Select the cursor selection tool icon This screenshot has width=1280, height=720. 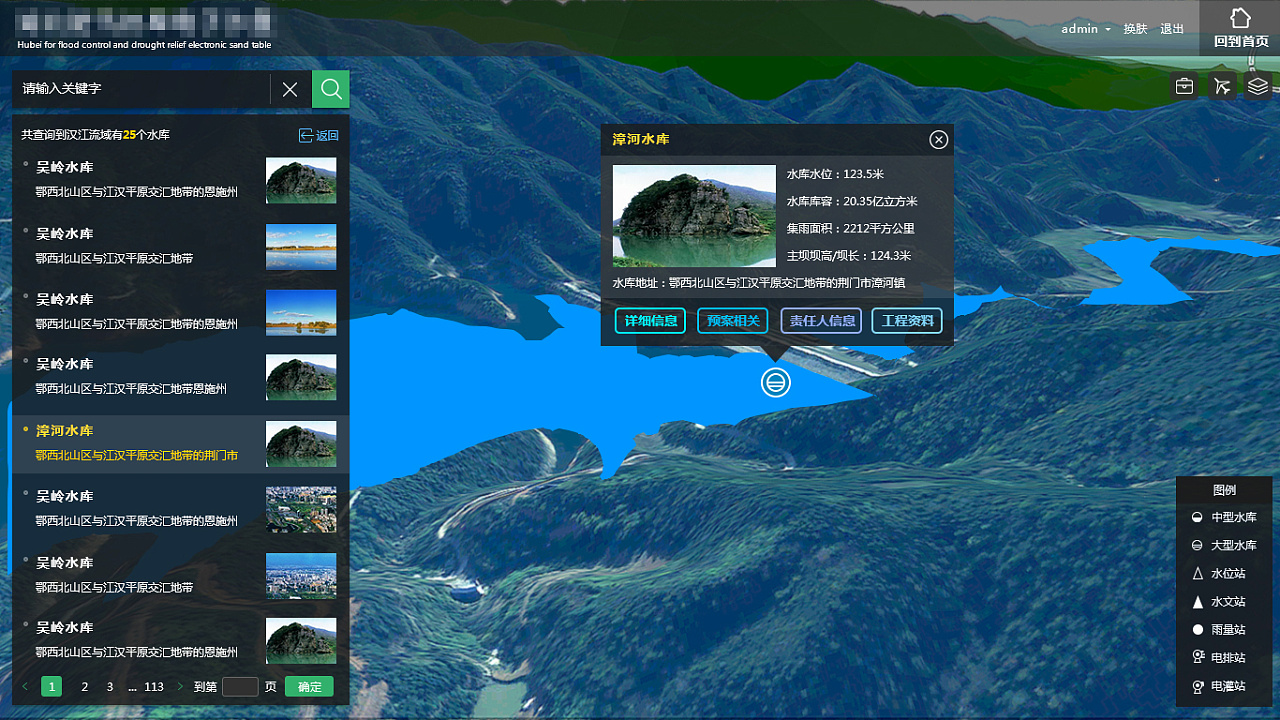(1221, 86)
